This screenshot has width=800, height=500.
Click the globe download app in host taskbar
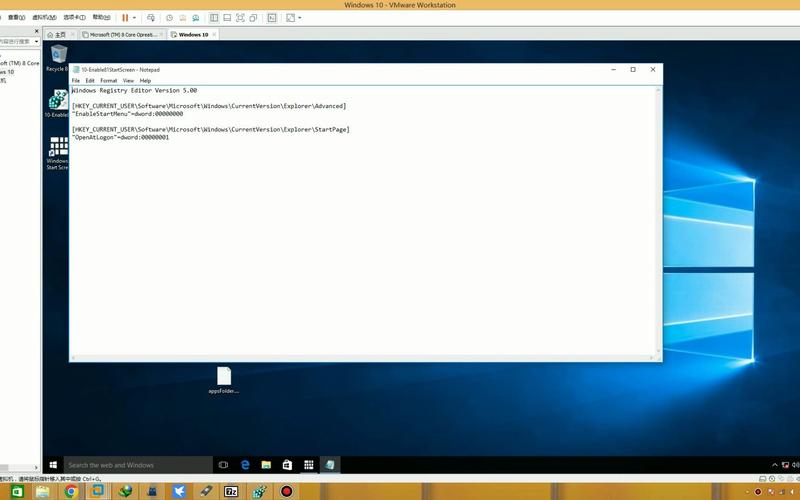pyautogui.click(x=125, y=491)
